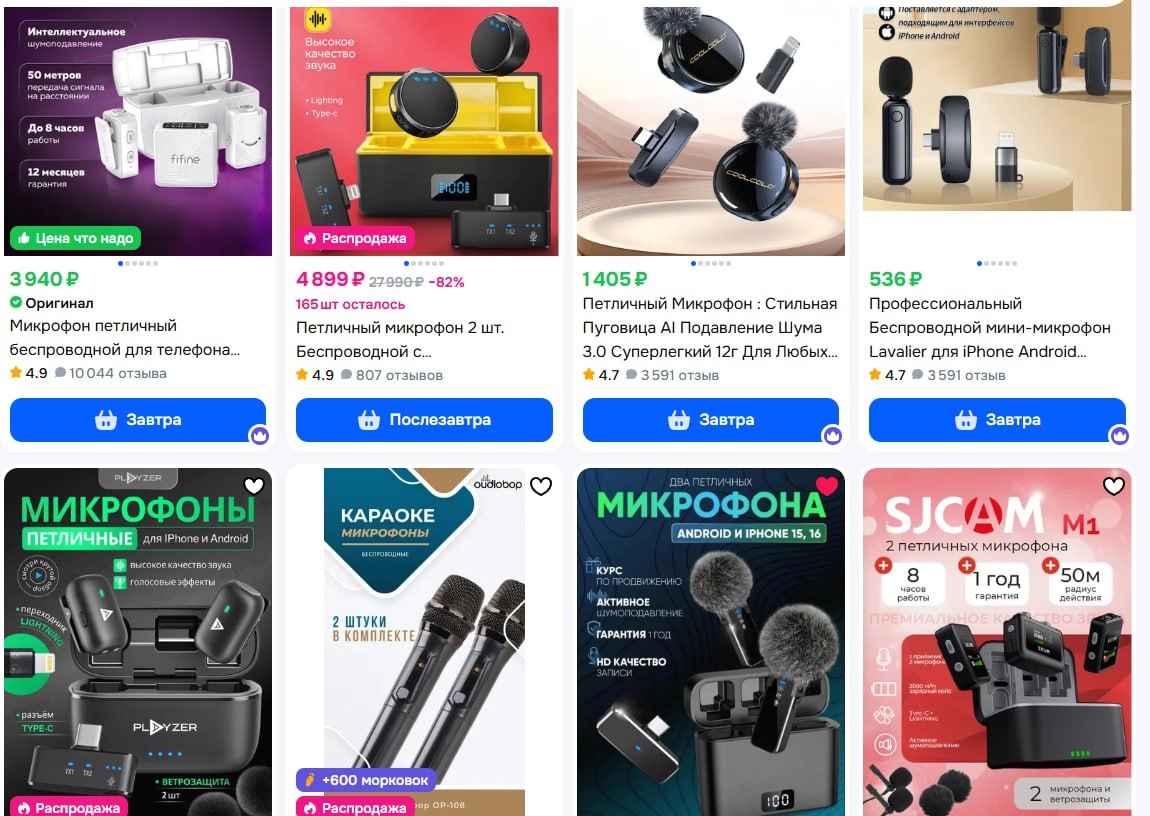The image size is (1150, 816).
Task: Select image carousel dots under 4899₽ product
Action: coord(424,263)
